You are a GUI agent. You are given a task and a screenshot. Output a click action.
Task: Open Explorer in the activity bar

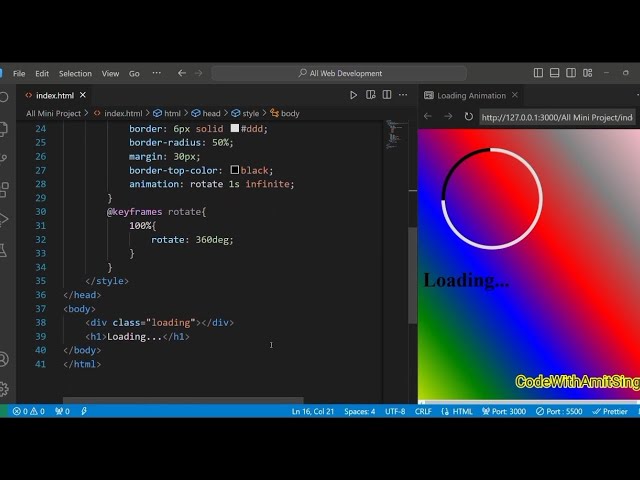(x=4, y=129)
